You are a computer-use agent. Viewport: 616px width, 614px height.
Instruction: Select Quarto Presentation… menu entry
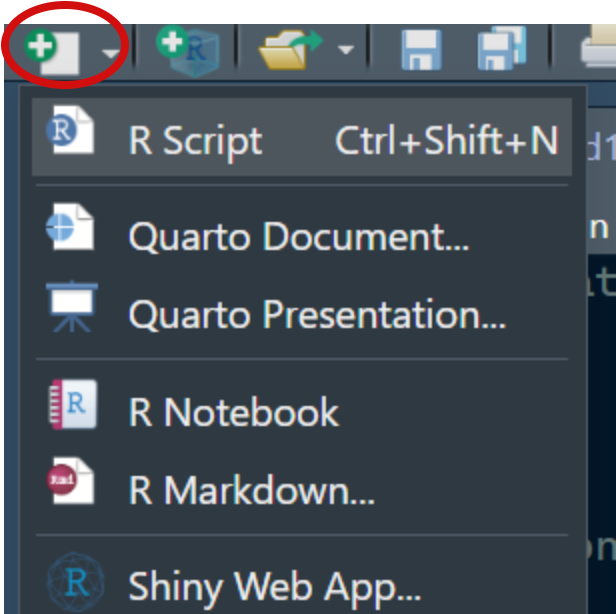[316, 314]
